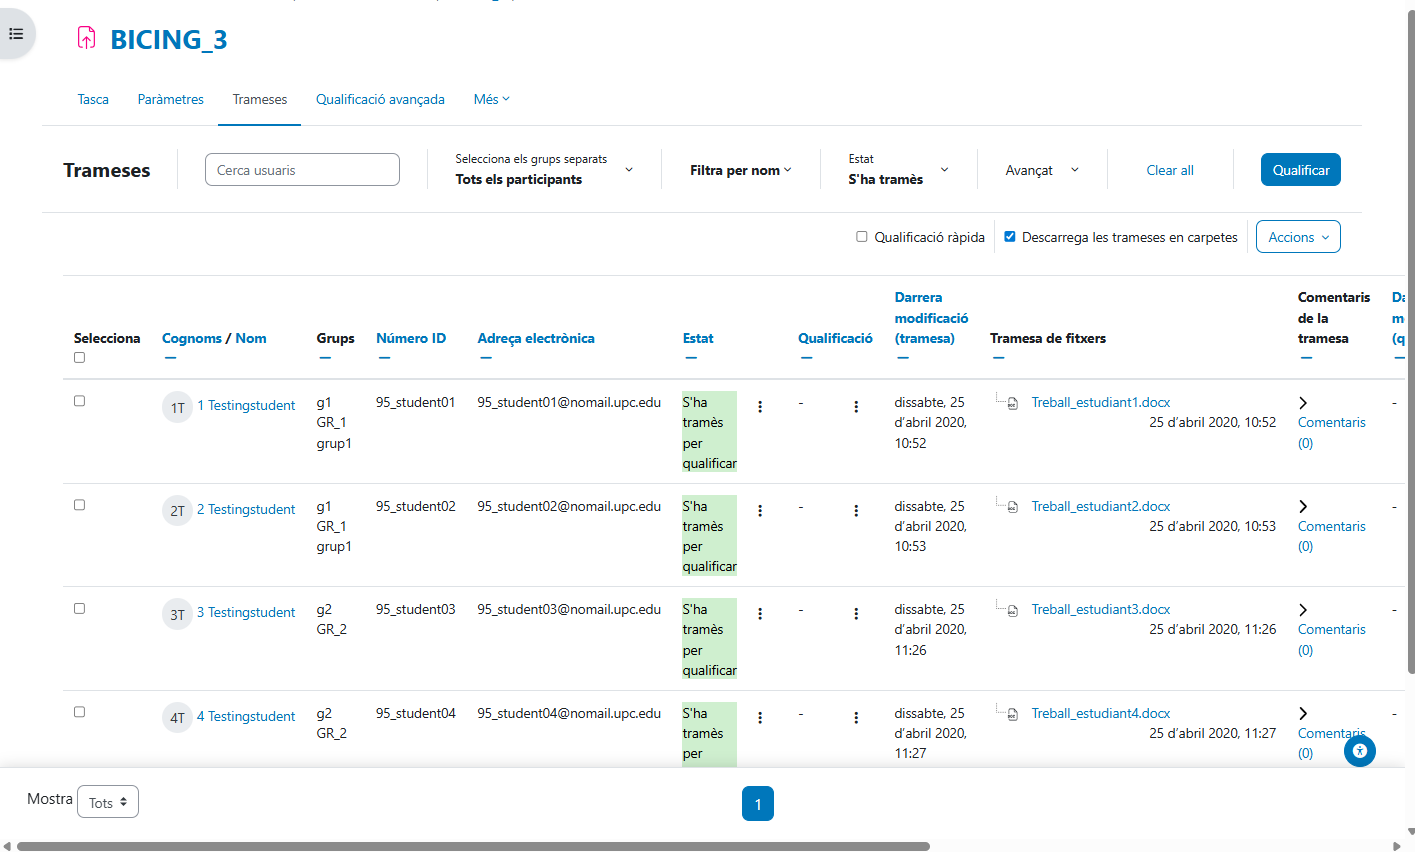Click the Clear all link
Screen dimensions: 1415x852
click(x=1169, y=170)
